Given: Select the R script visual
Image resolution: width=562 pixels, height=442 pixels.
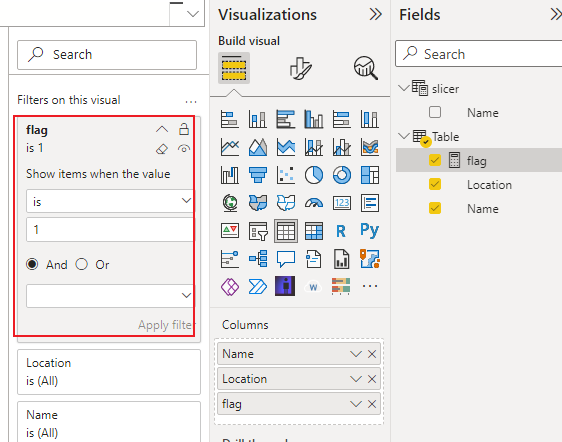Looking at the screenshot, I should pyautogui.click(x=342, y=231).
